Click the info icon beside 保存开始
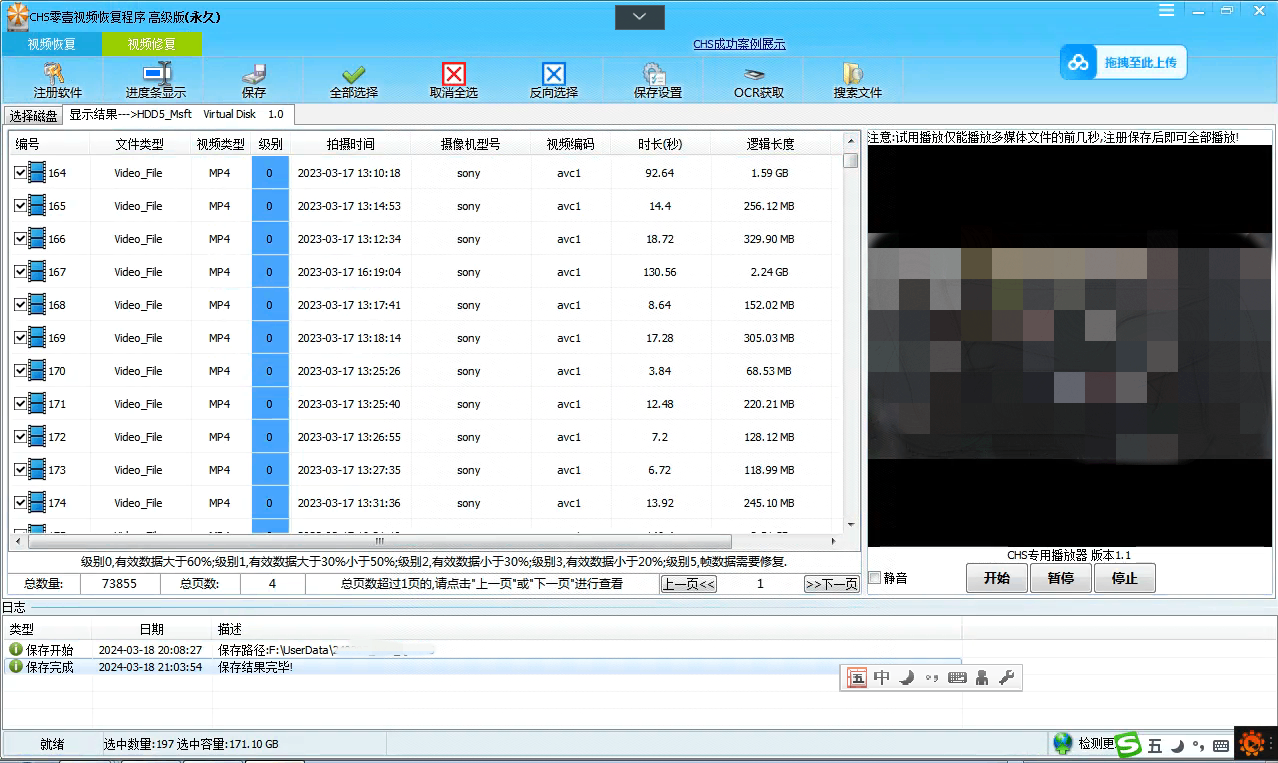Viewport: 1278px width, 763px height. click(x=16, y=650)
